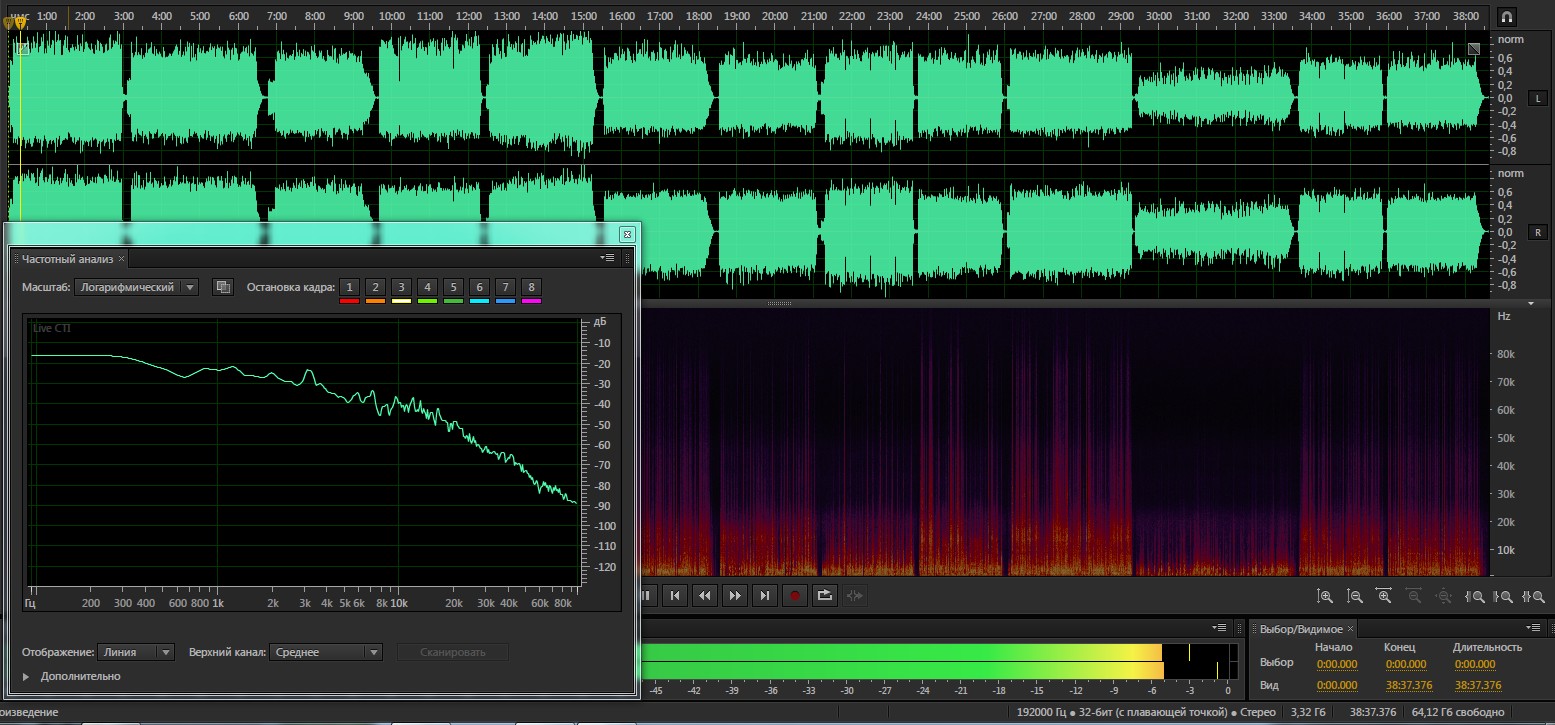This screenshot has height=725, width=1555.
Task: Toggle hold frame button 1
Action: coord(349,287)
